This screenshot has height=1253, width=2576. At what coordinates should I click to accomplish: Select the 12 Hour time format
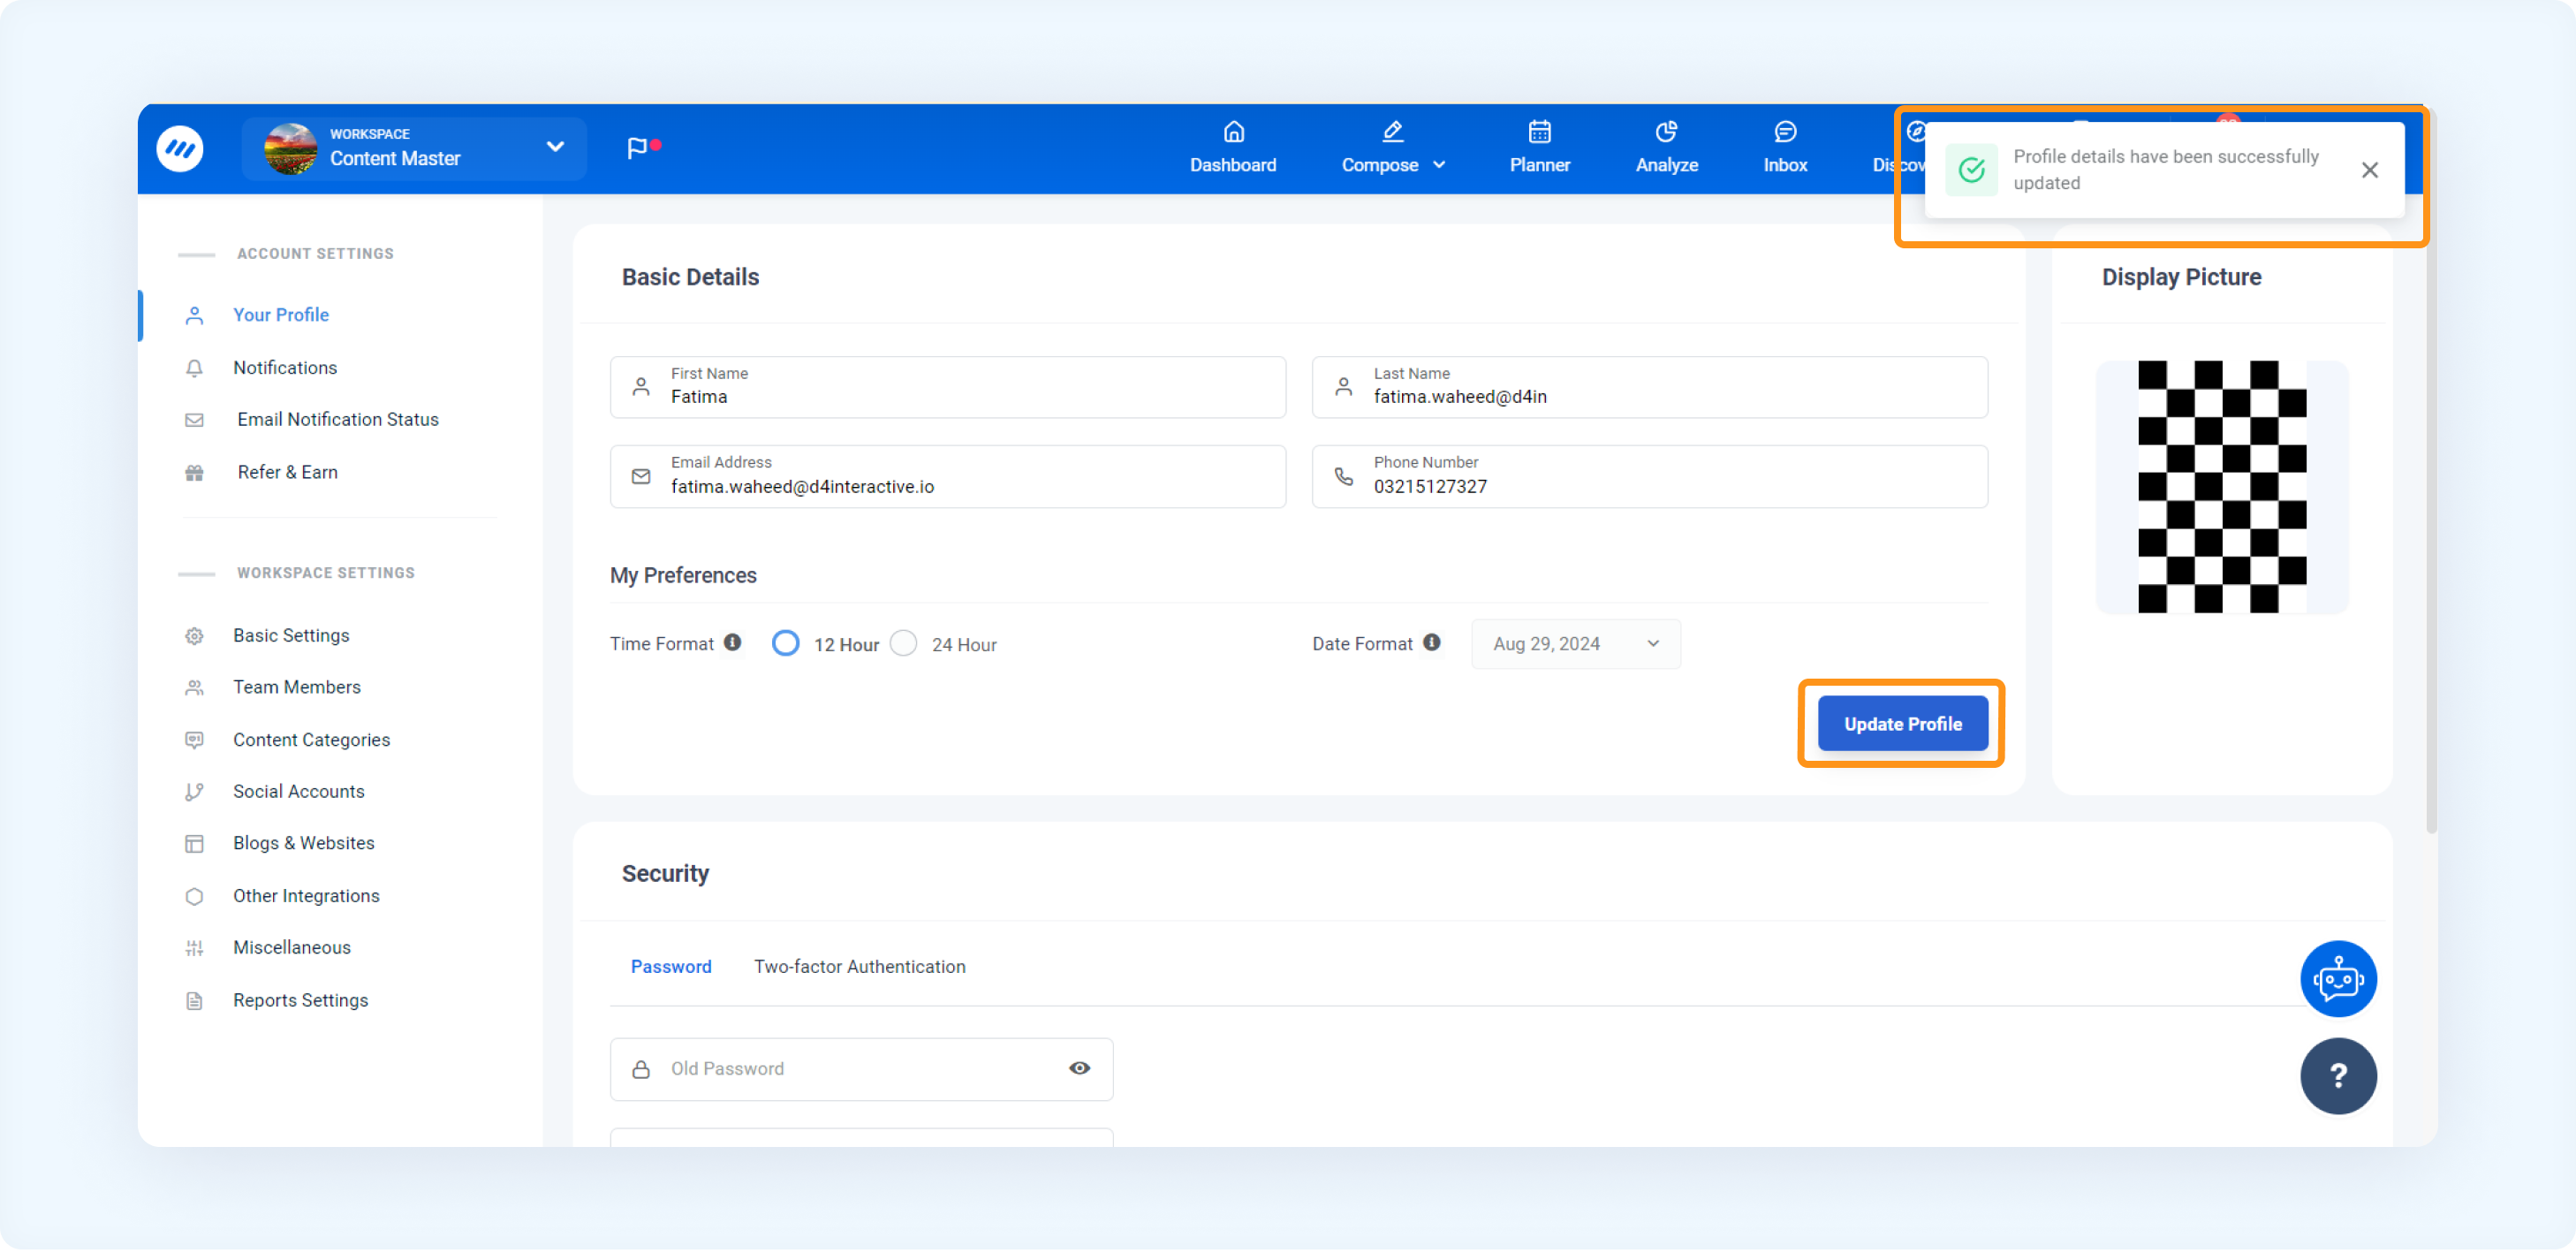coord(786,644)
